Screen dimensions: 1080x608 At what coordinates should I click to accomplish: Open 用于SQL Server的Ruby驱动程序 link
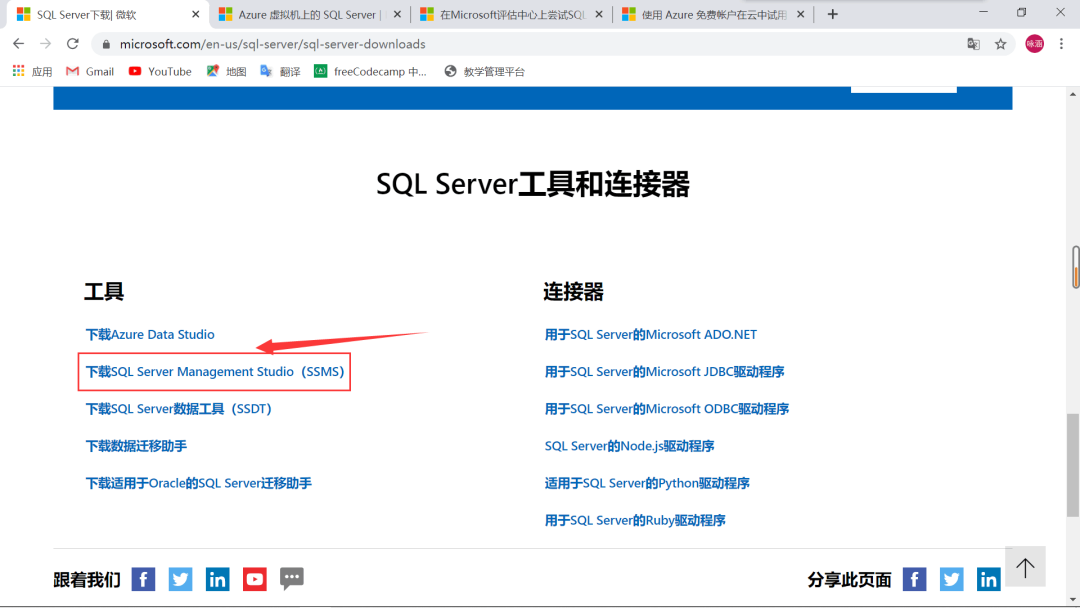click(x=635, y=521)
